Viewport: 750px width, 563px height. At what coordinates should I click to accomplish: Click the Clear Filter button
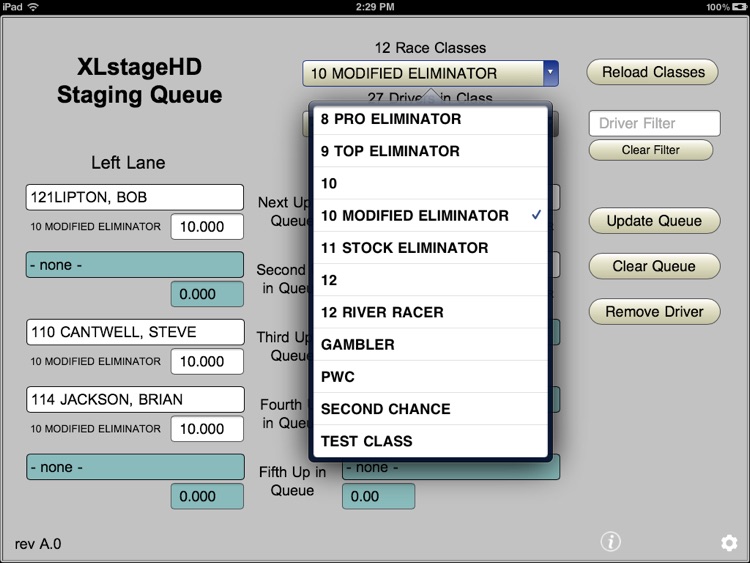pyautogui.click(x=651, y=150)
